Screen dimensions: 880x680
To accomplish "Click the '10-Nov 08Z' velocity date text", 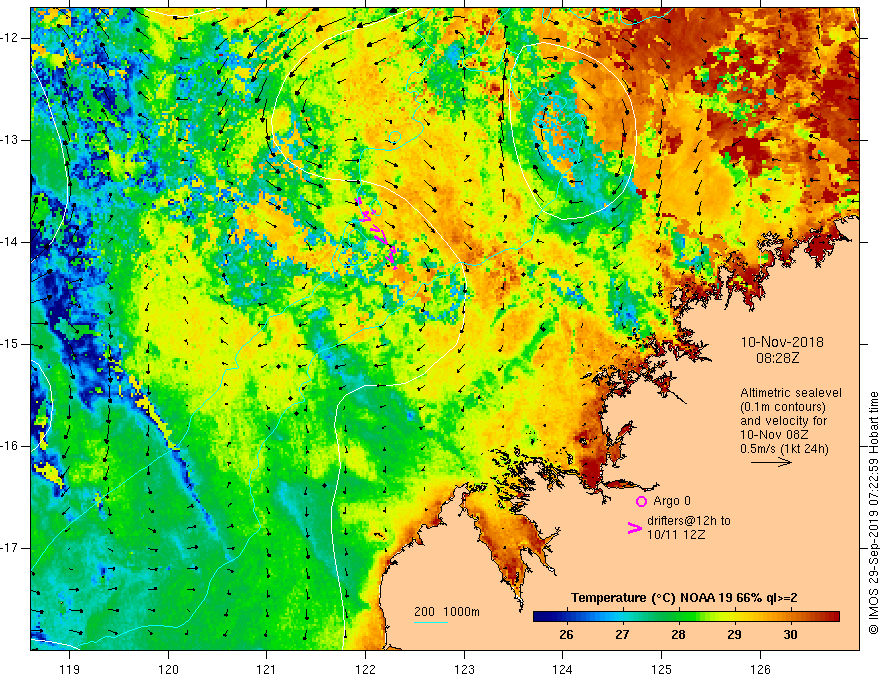I will pos(776,435).
